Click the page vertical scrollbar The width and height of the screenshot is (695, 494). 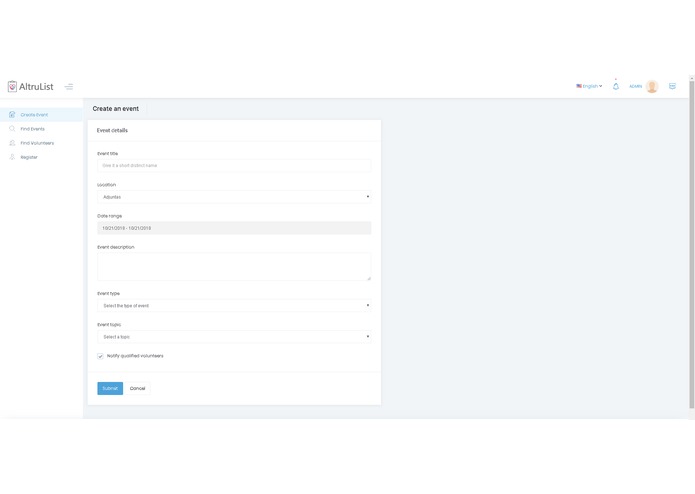click(x=691, y=246)
